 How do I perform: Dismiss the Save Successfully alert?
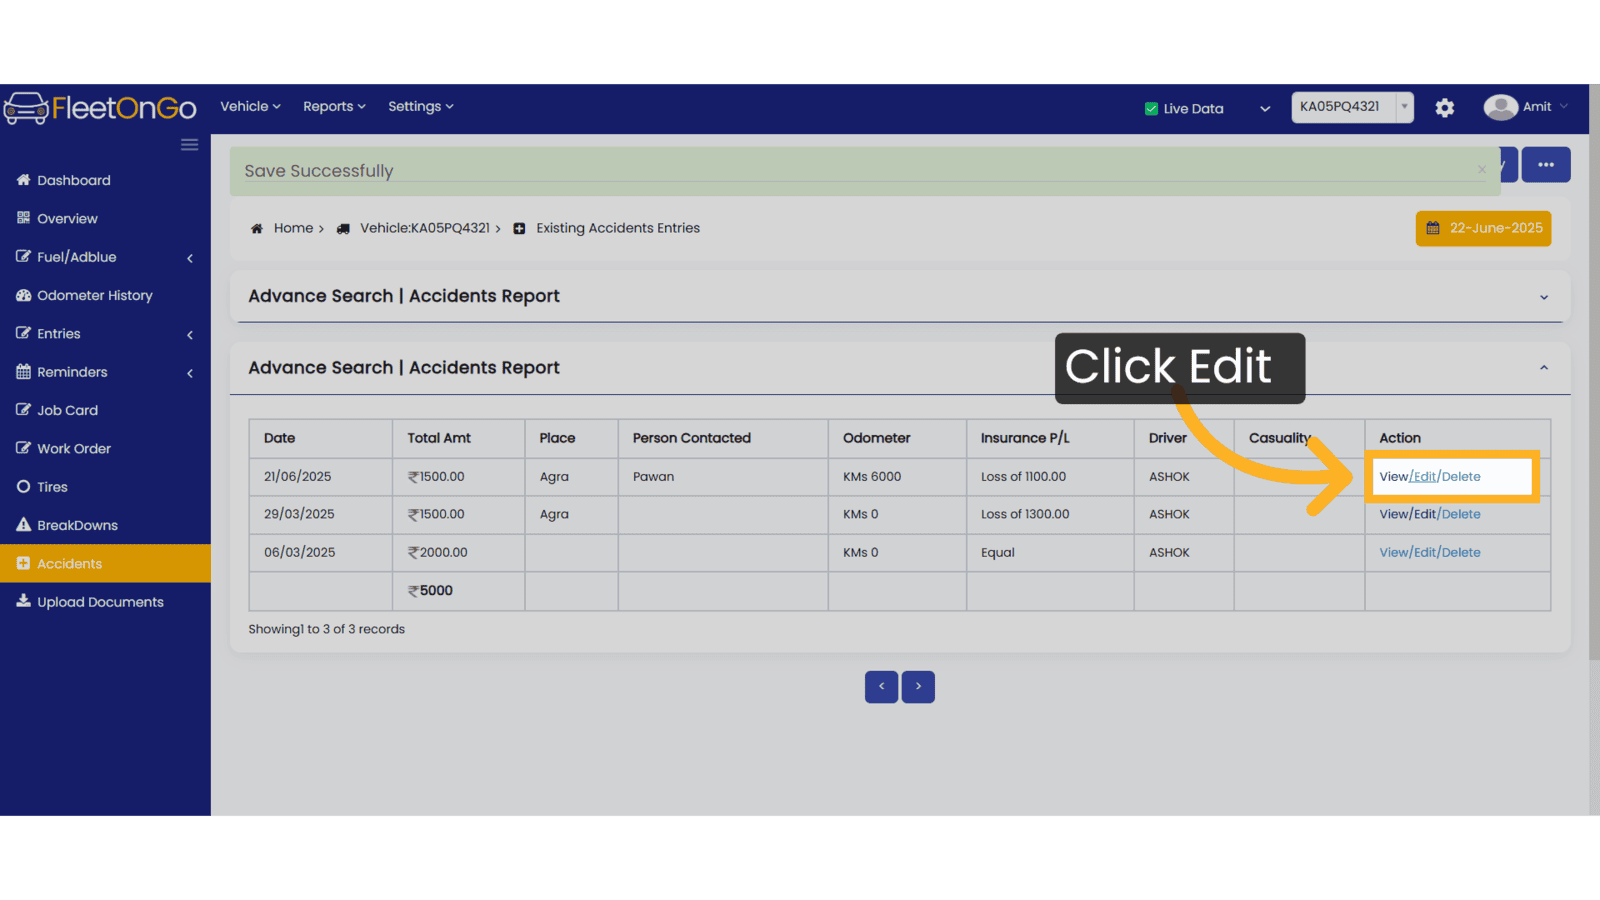(1482, 170)
